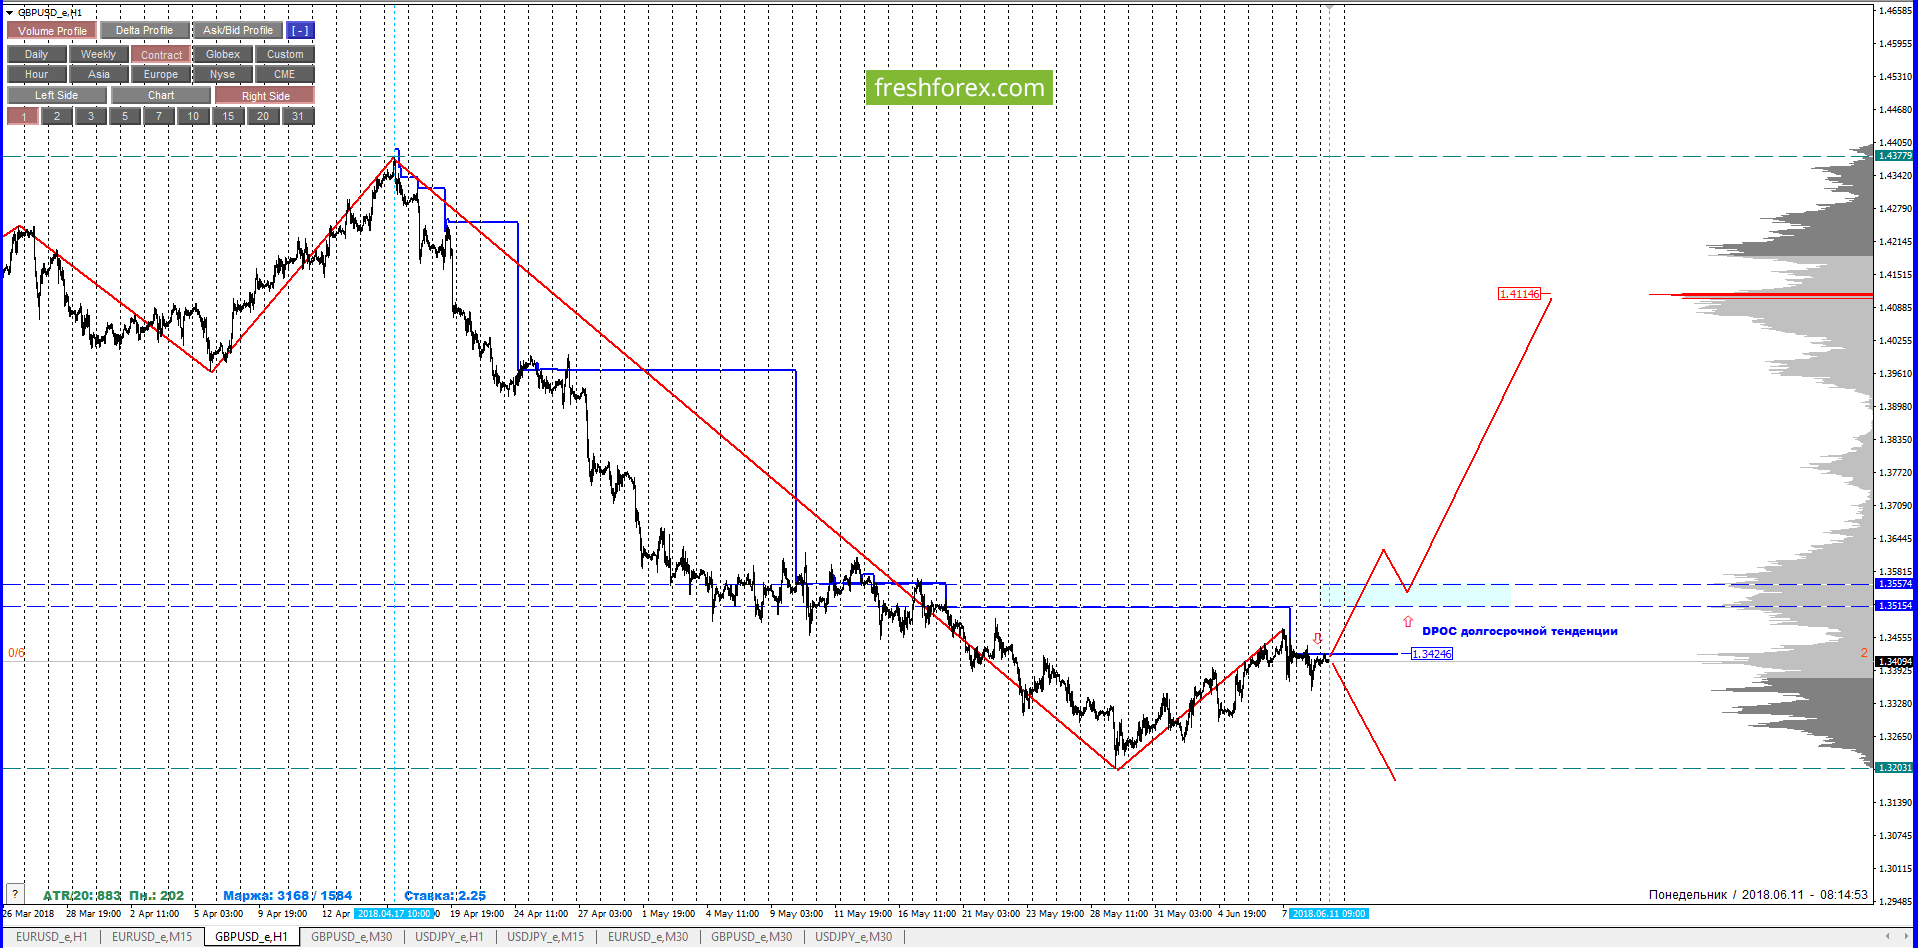The width and height of the screenshot is (1918, 948).
Task: Select the Globex session
Action: (x=223, y=55)
